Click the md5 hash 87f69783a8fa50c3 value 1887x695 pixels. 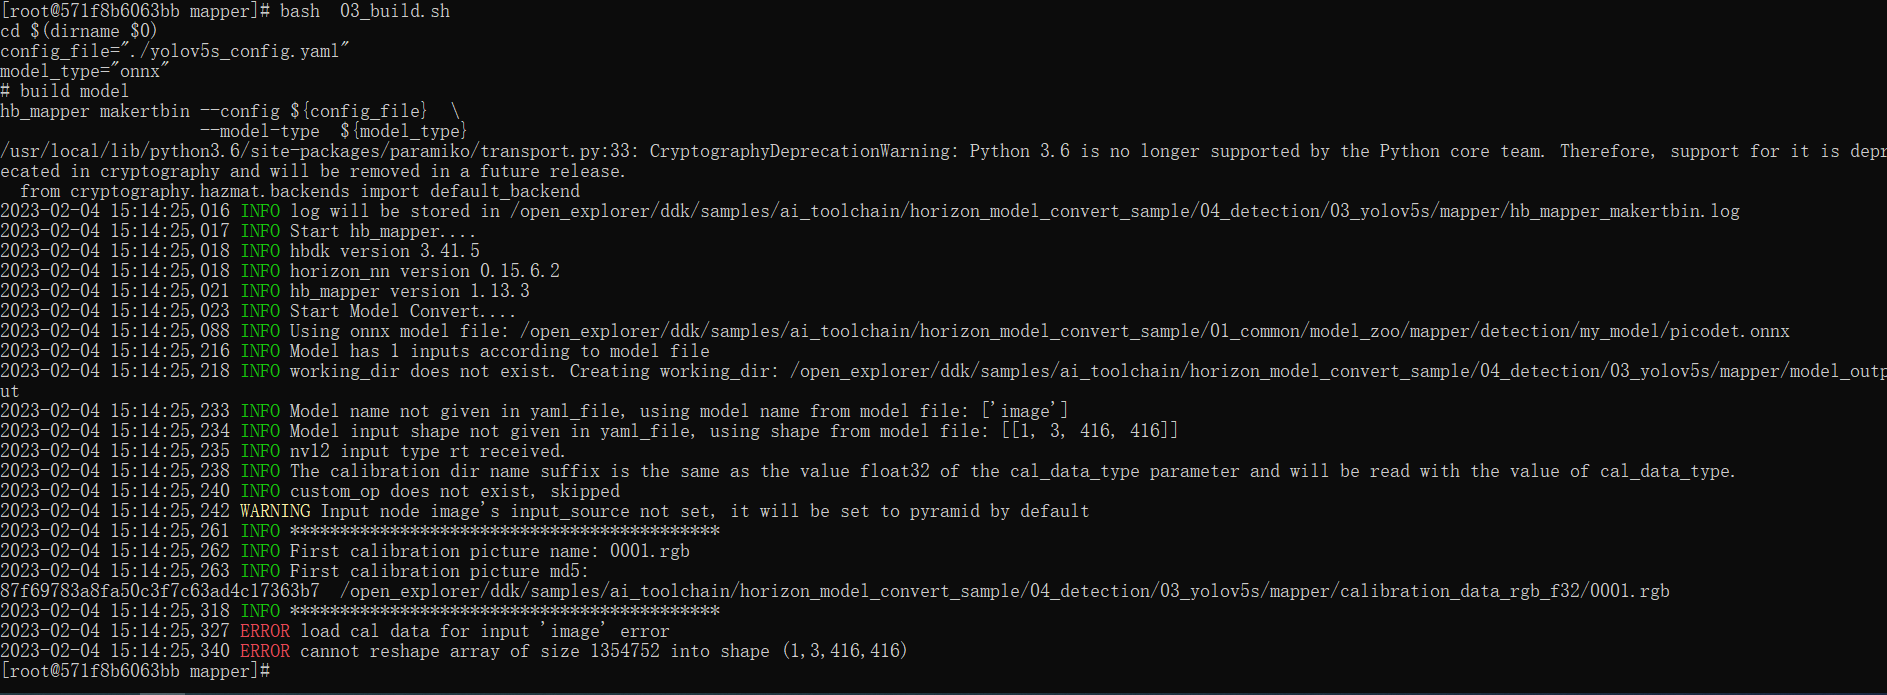point(160,591)
